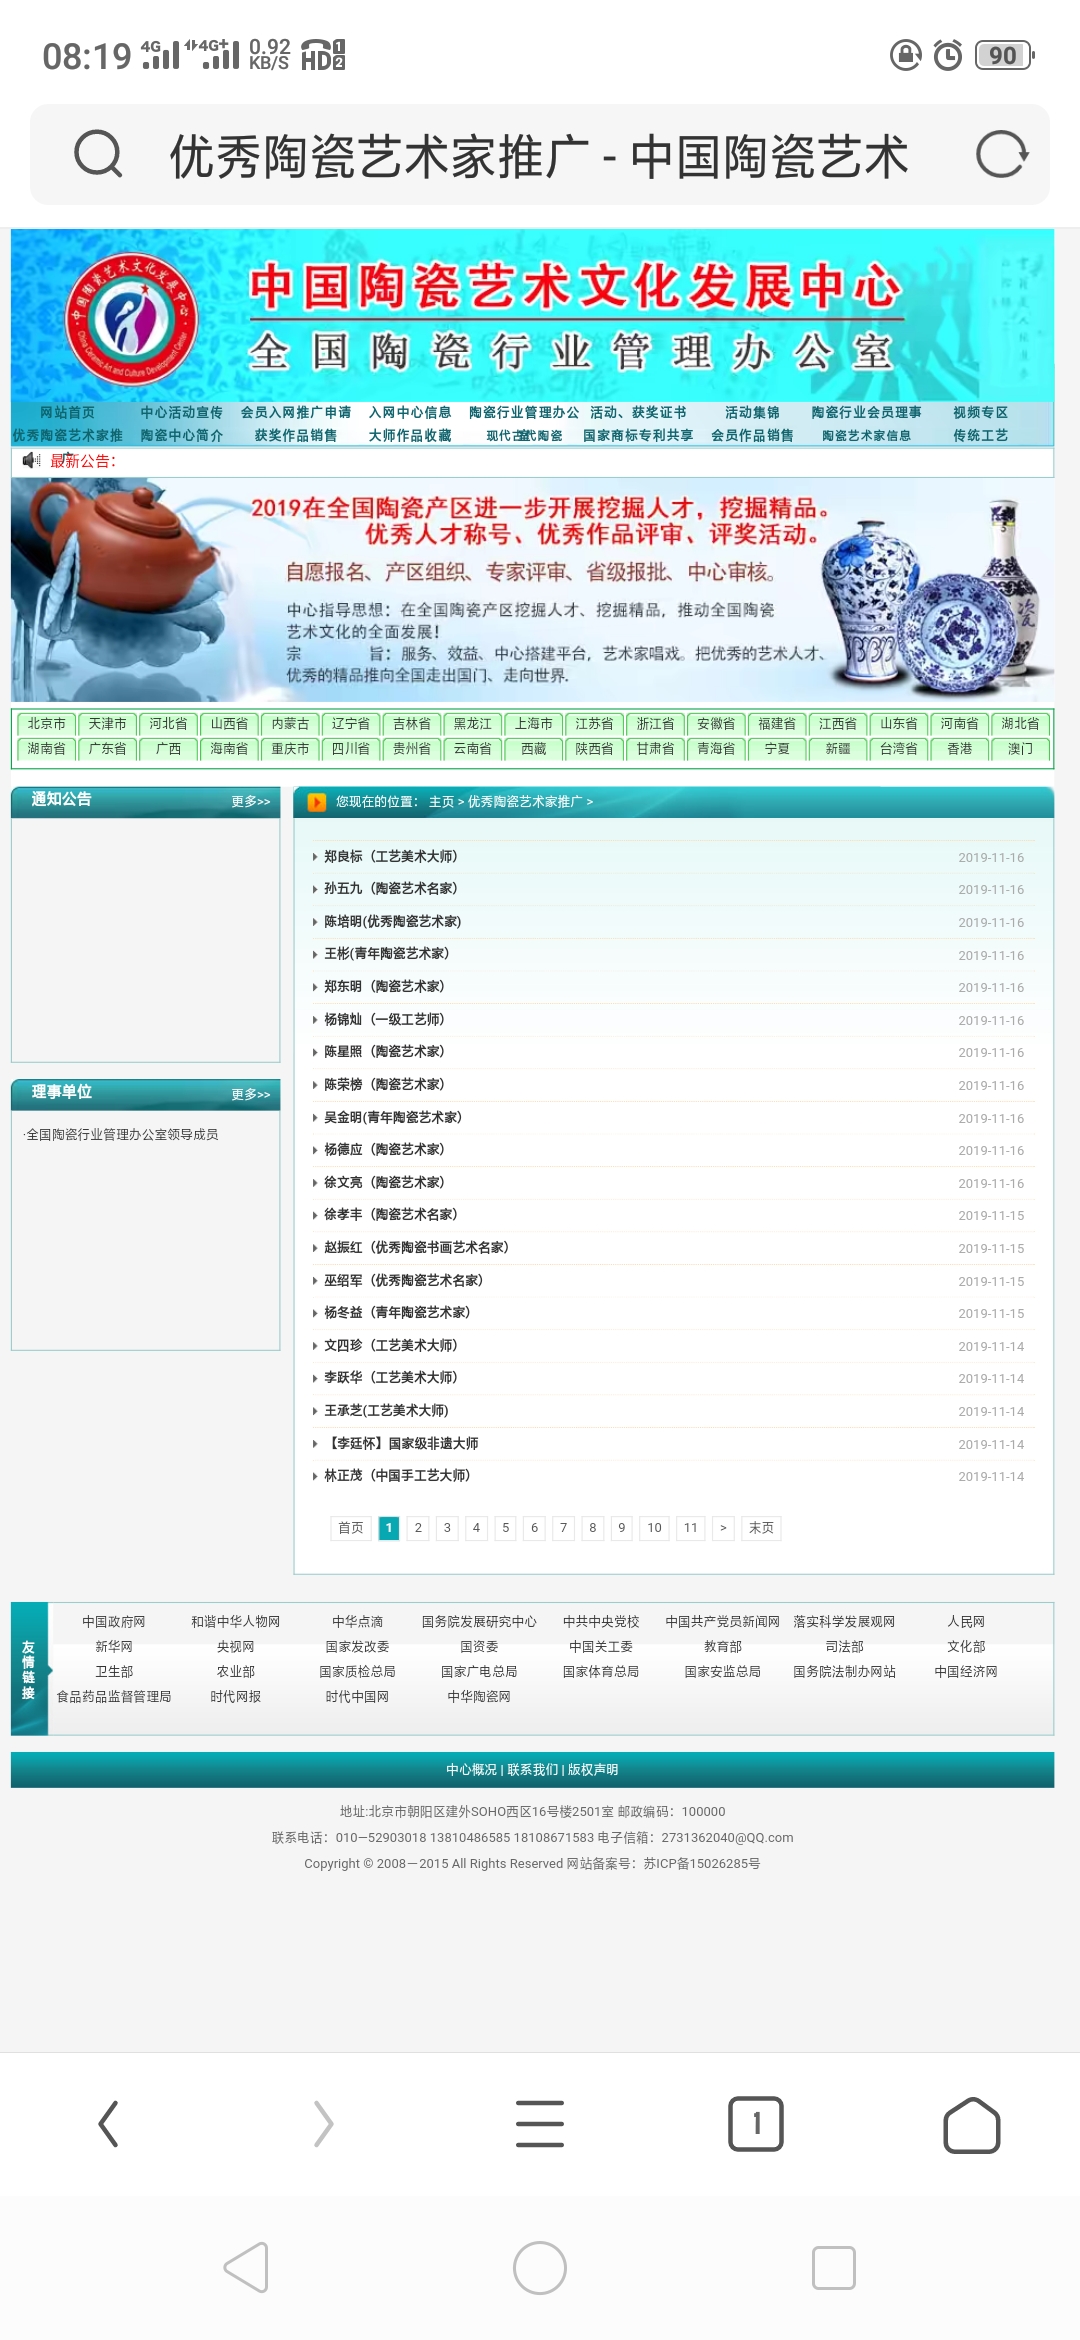Open 传统工艺 menu item
The width and height of the screenshot is (1080, 2340).
[x=980, y=436]
